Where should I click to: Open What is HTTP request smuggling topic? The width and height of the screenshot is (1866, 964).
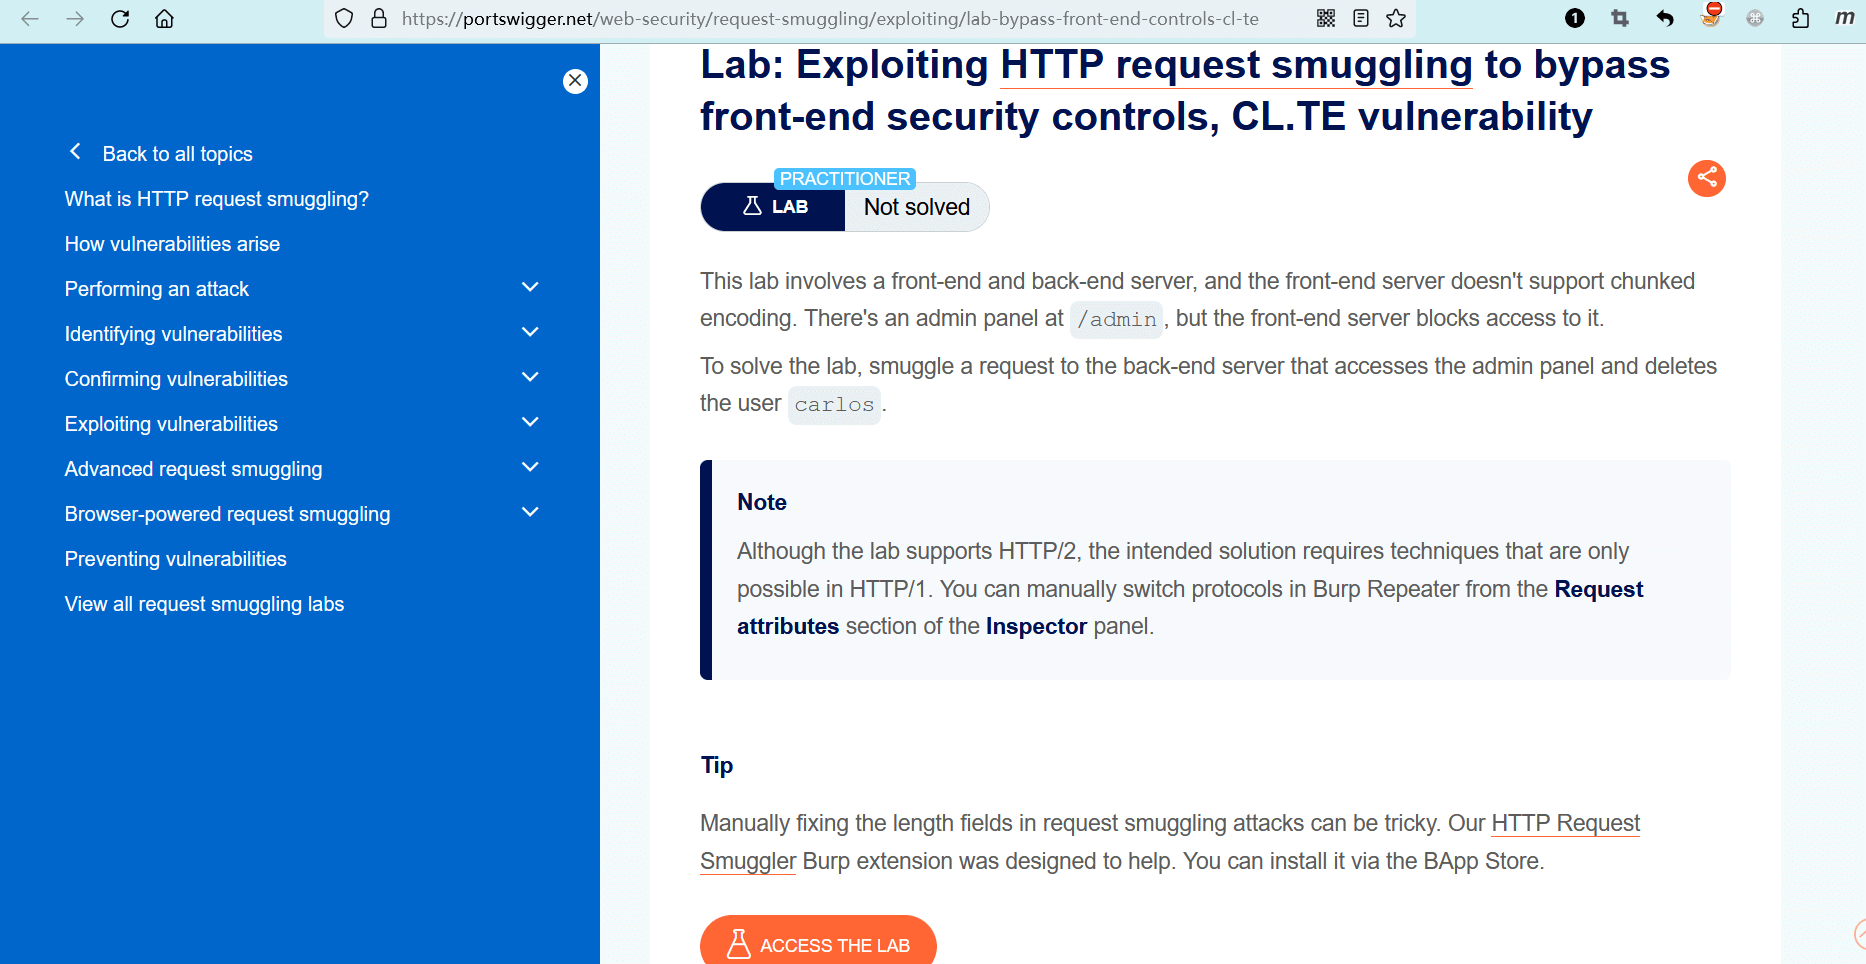tap(217, 199)
